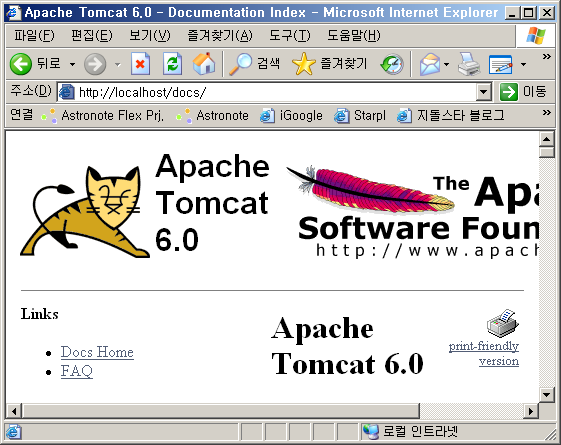The height and width of the screenshot is (445, 561).
Task: Open Astronote Flex Prj. link bar shortcut
Action: 102,116
